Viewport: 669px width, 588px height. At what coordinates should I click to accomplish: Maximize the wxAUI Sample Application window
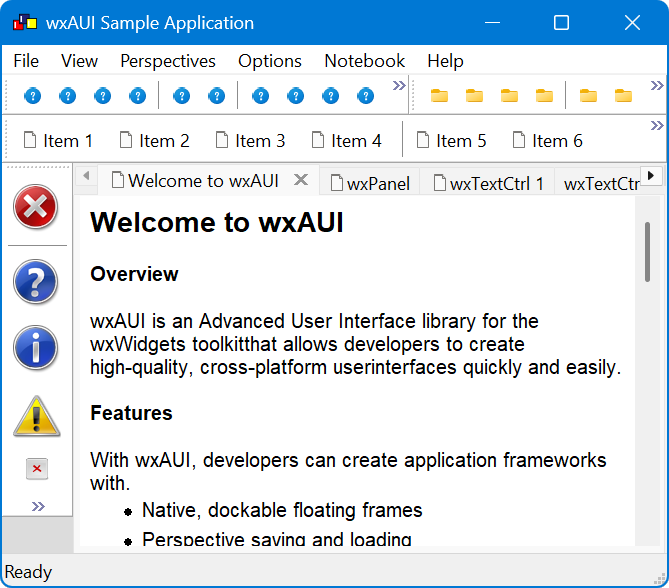coord(561,23)
